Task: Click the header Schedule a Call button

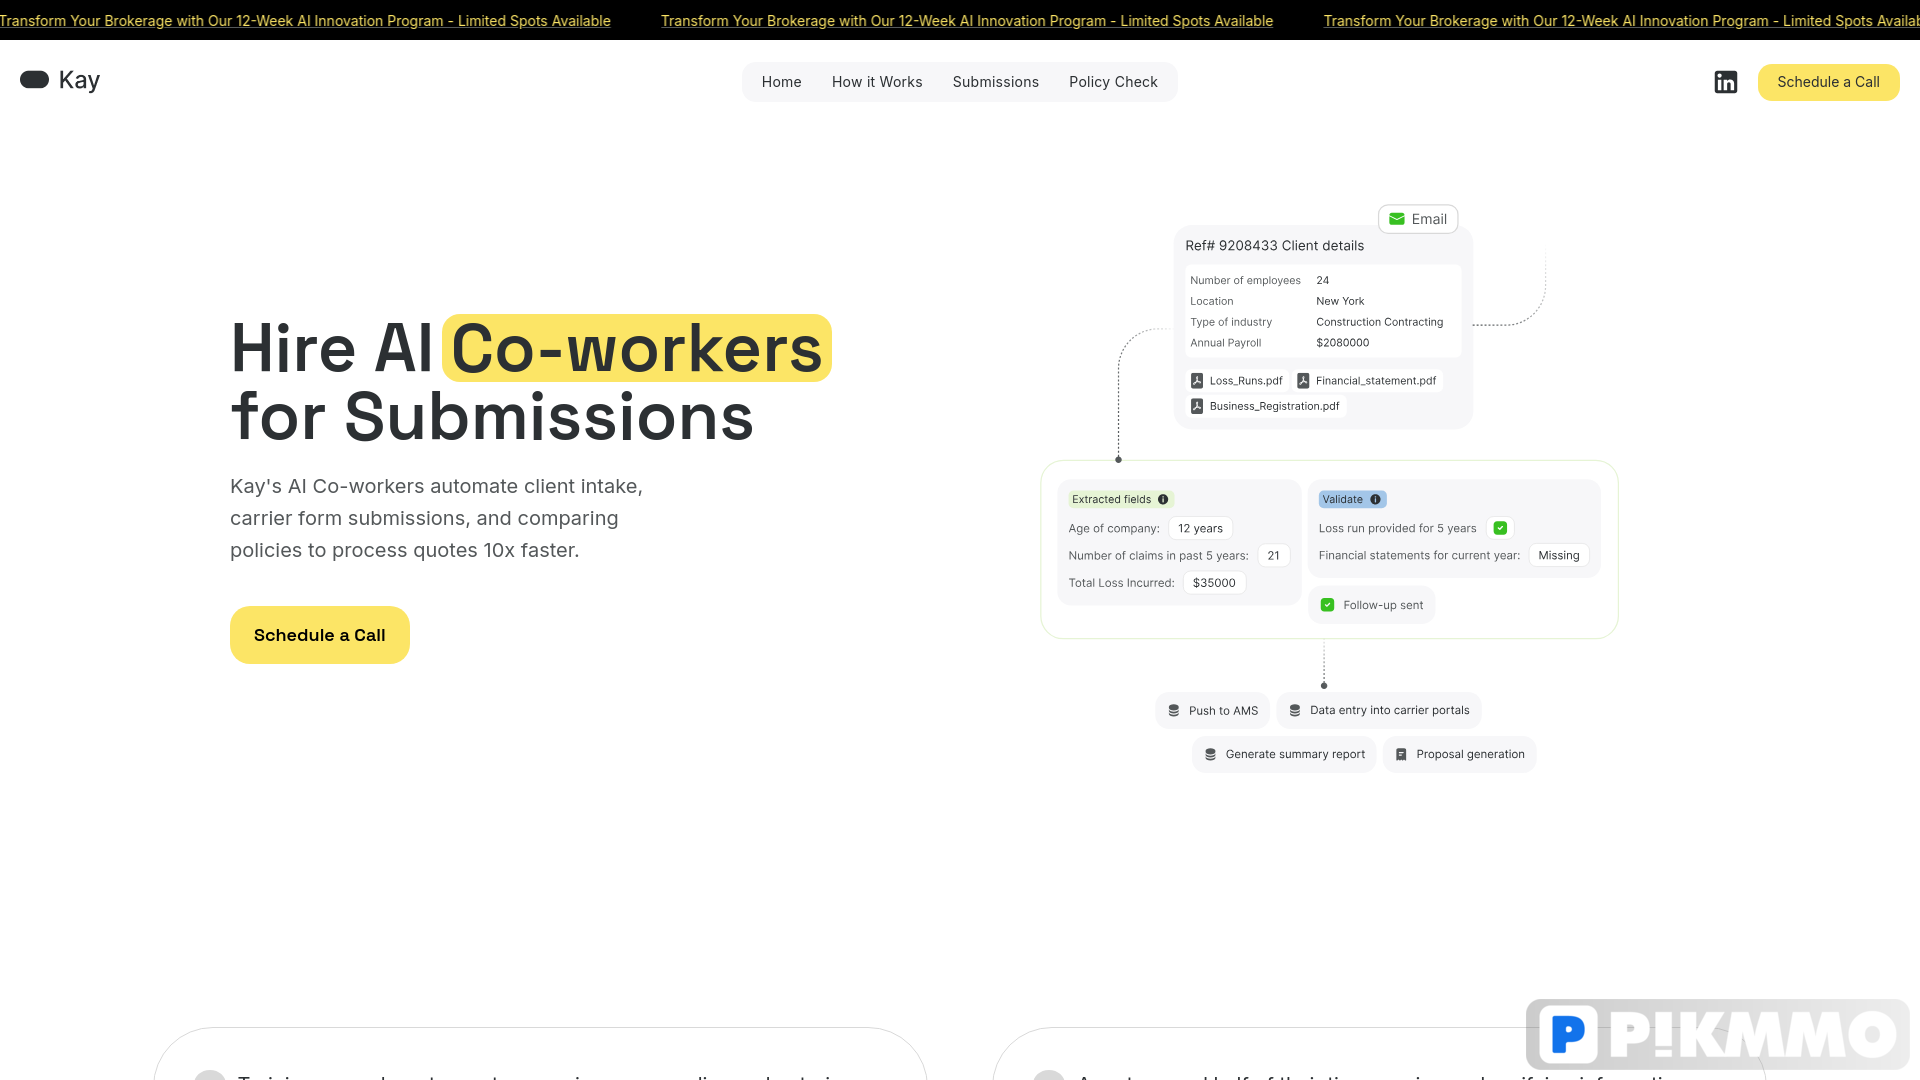Action: click(x=1829, y=82)
